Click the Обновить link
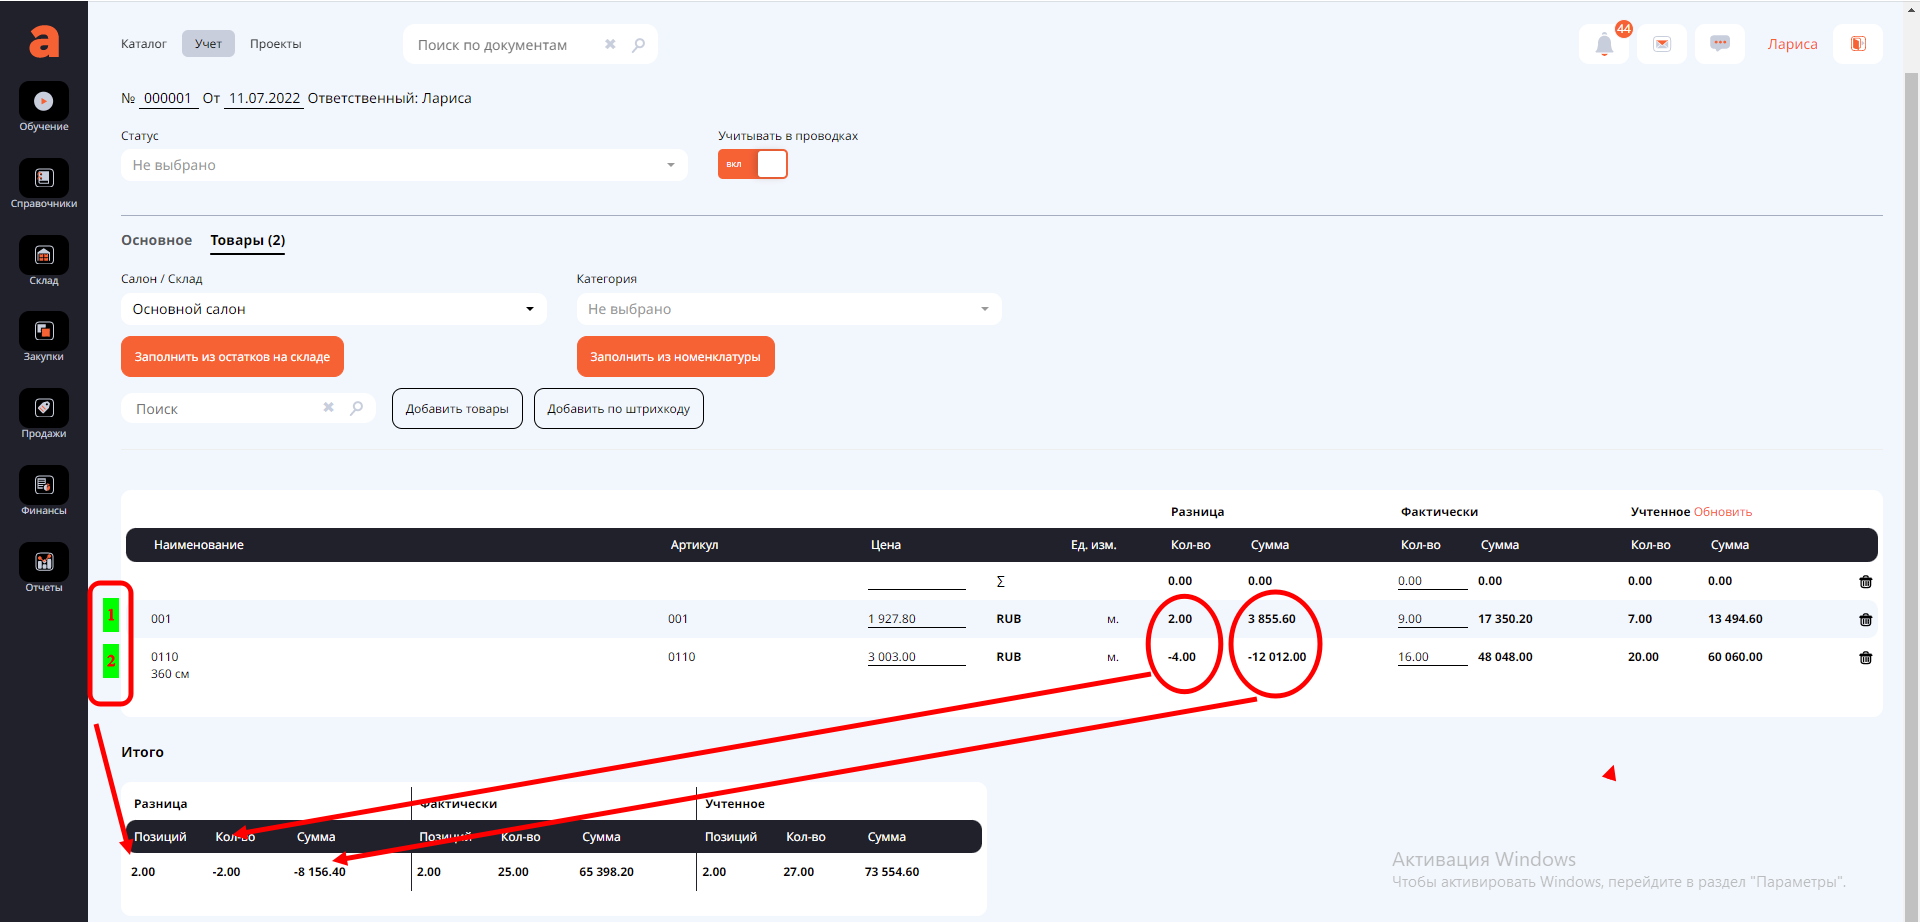 point(1722,512)
